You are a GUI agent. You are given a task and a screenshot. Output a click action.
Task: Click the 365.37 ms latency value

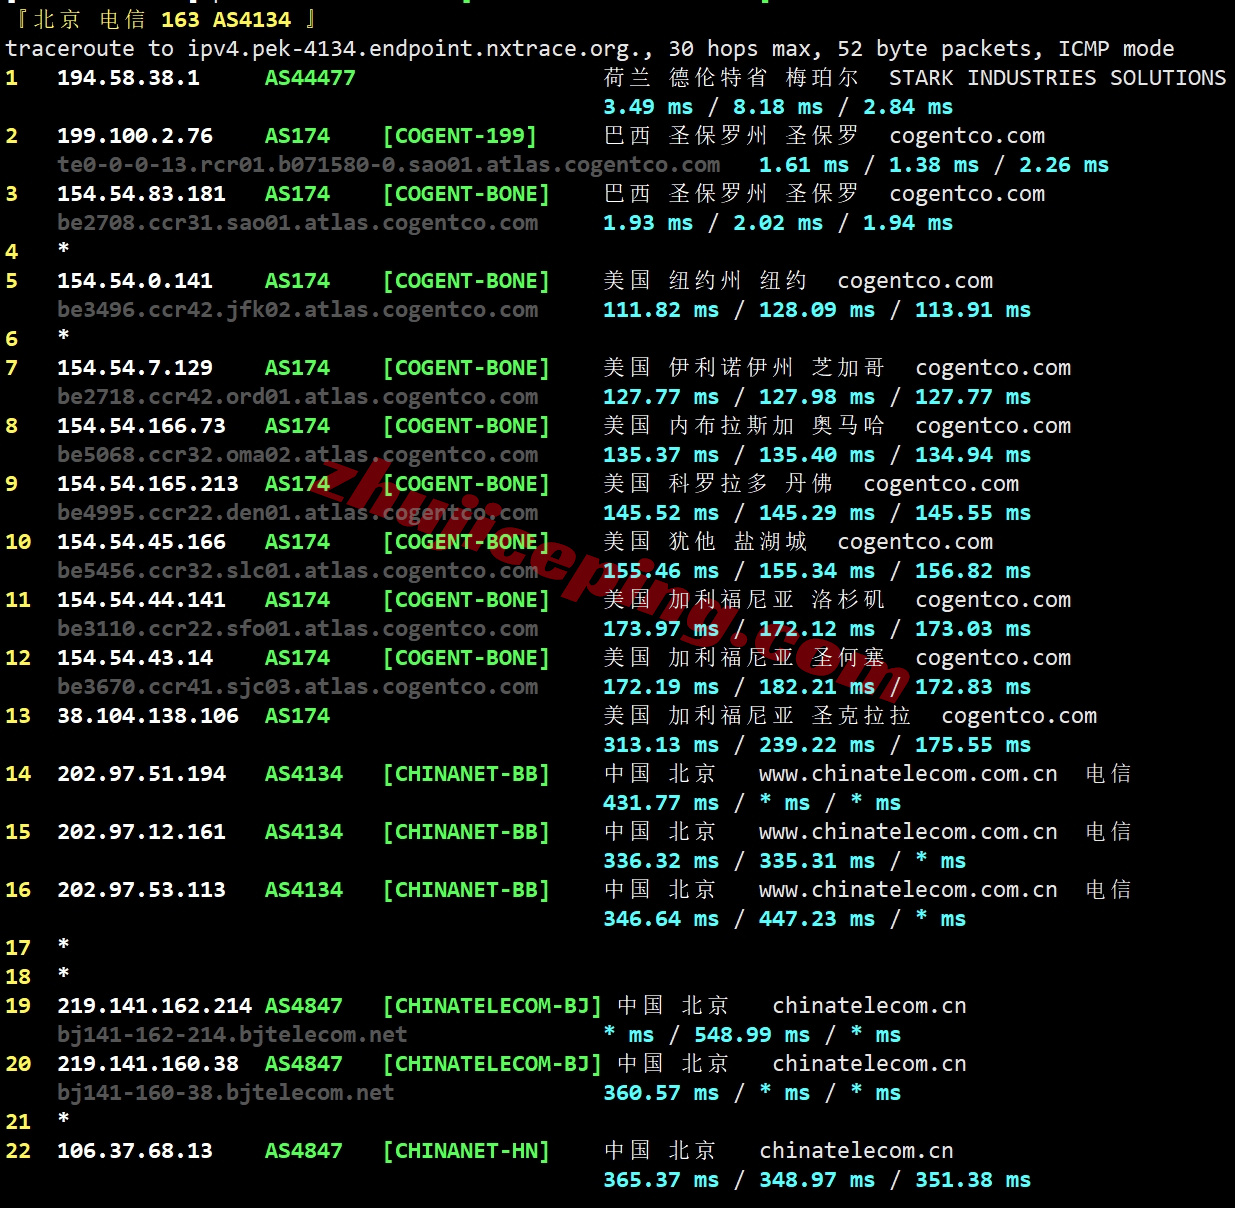[661, 1179]
